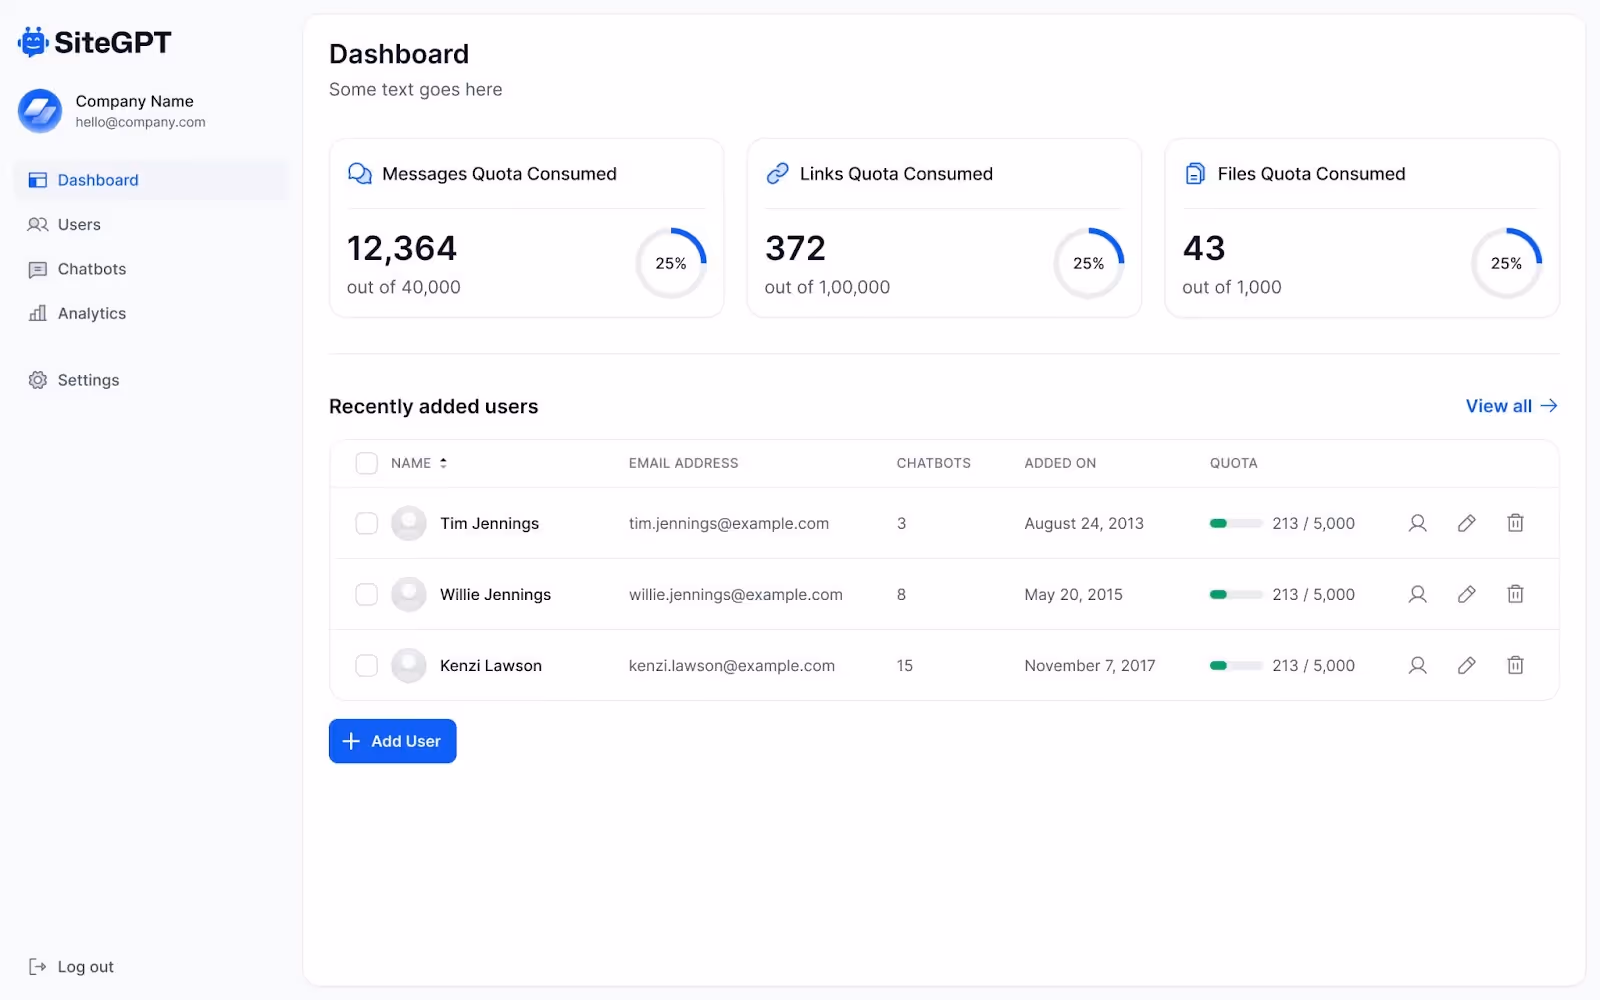
Task: Open Settings from the sidebar gear
Action: tap(37, 380)
